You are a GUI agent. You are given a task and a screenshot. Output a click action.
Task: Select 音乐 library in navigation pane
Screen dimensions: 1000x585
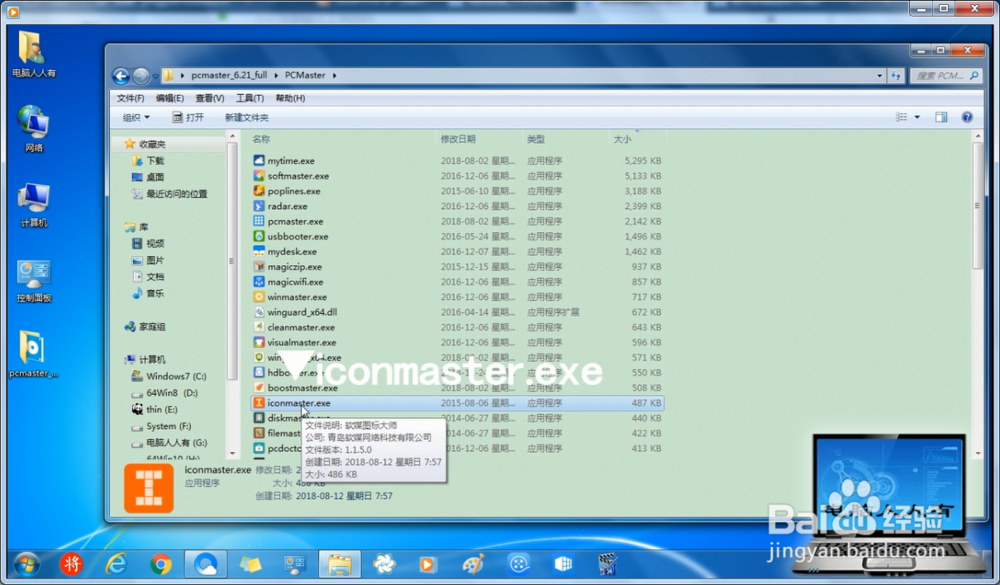point(155,293)
